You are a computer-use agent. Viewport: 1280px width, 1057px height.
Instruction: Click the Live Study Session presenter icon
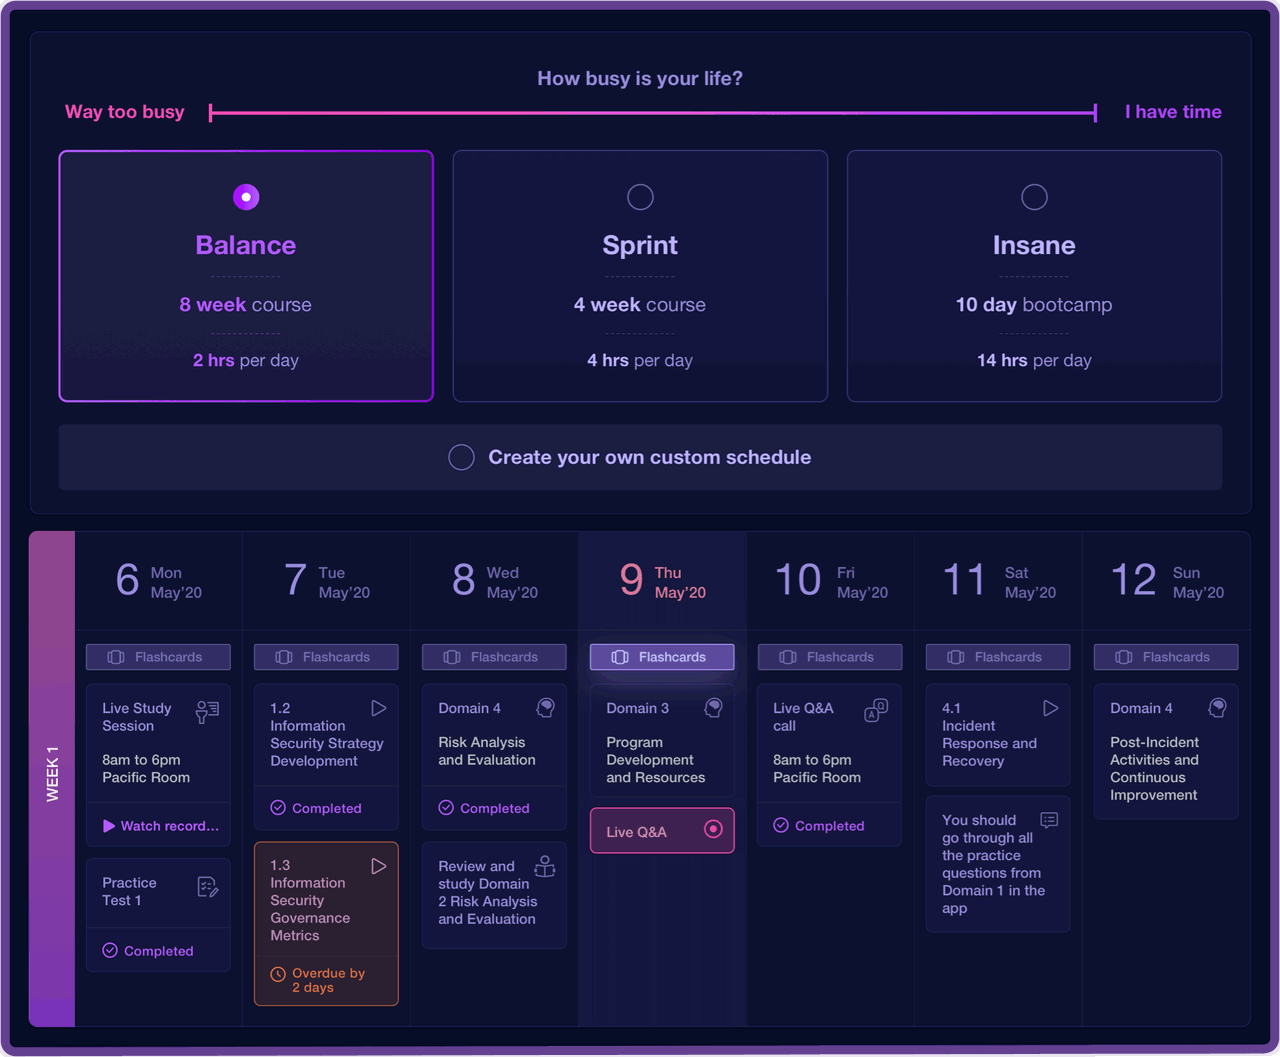(207, 711)
